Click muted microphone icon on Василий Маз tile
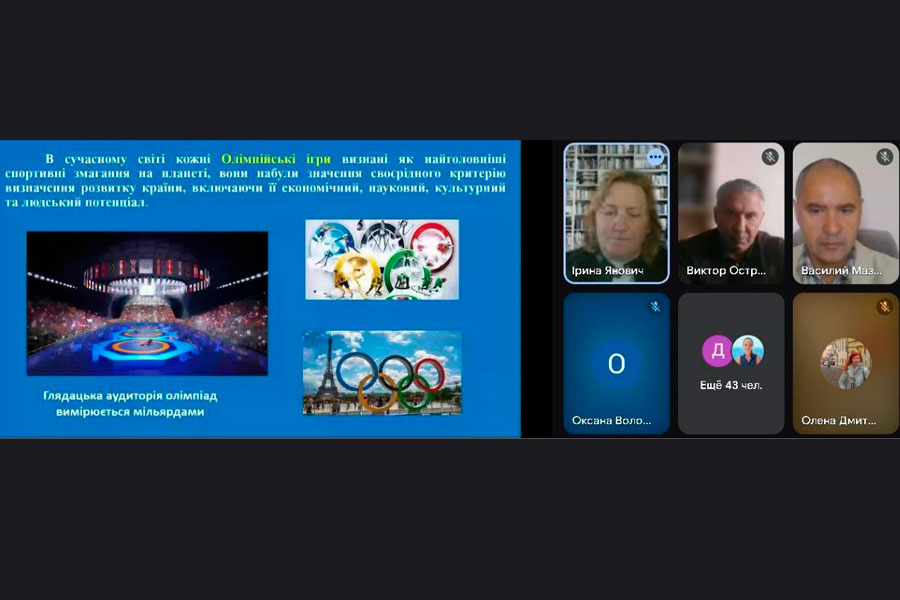The width and height of the screenshot is (900, 600). pyautogui.click(x=885, y=157)
